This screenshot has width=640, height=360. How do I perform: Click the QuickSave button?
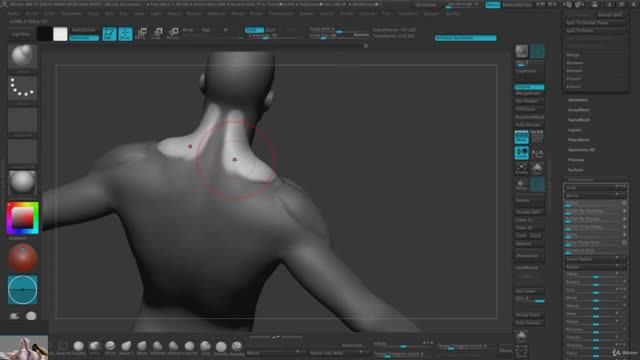[426, 5]
